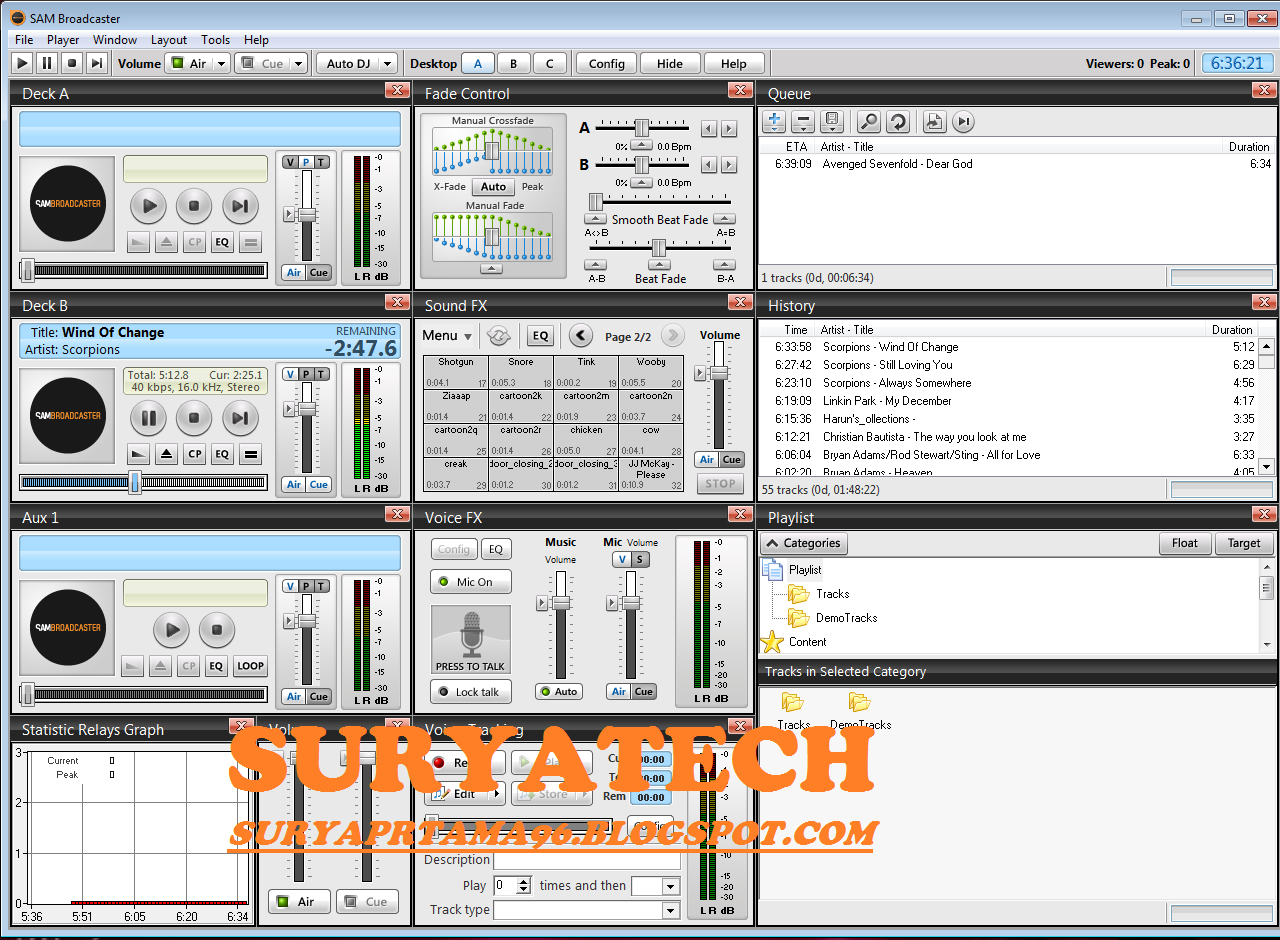
Task: Click the document export icon in Queue
Action: click(934, 122)
